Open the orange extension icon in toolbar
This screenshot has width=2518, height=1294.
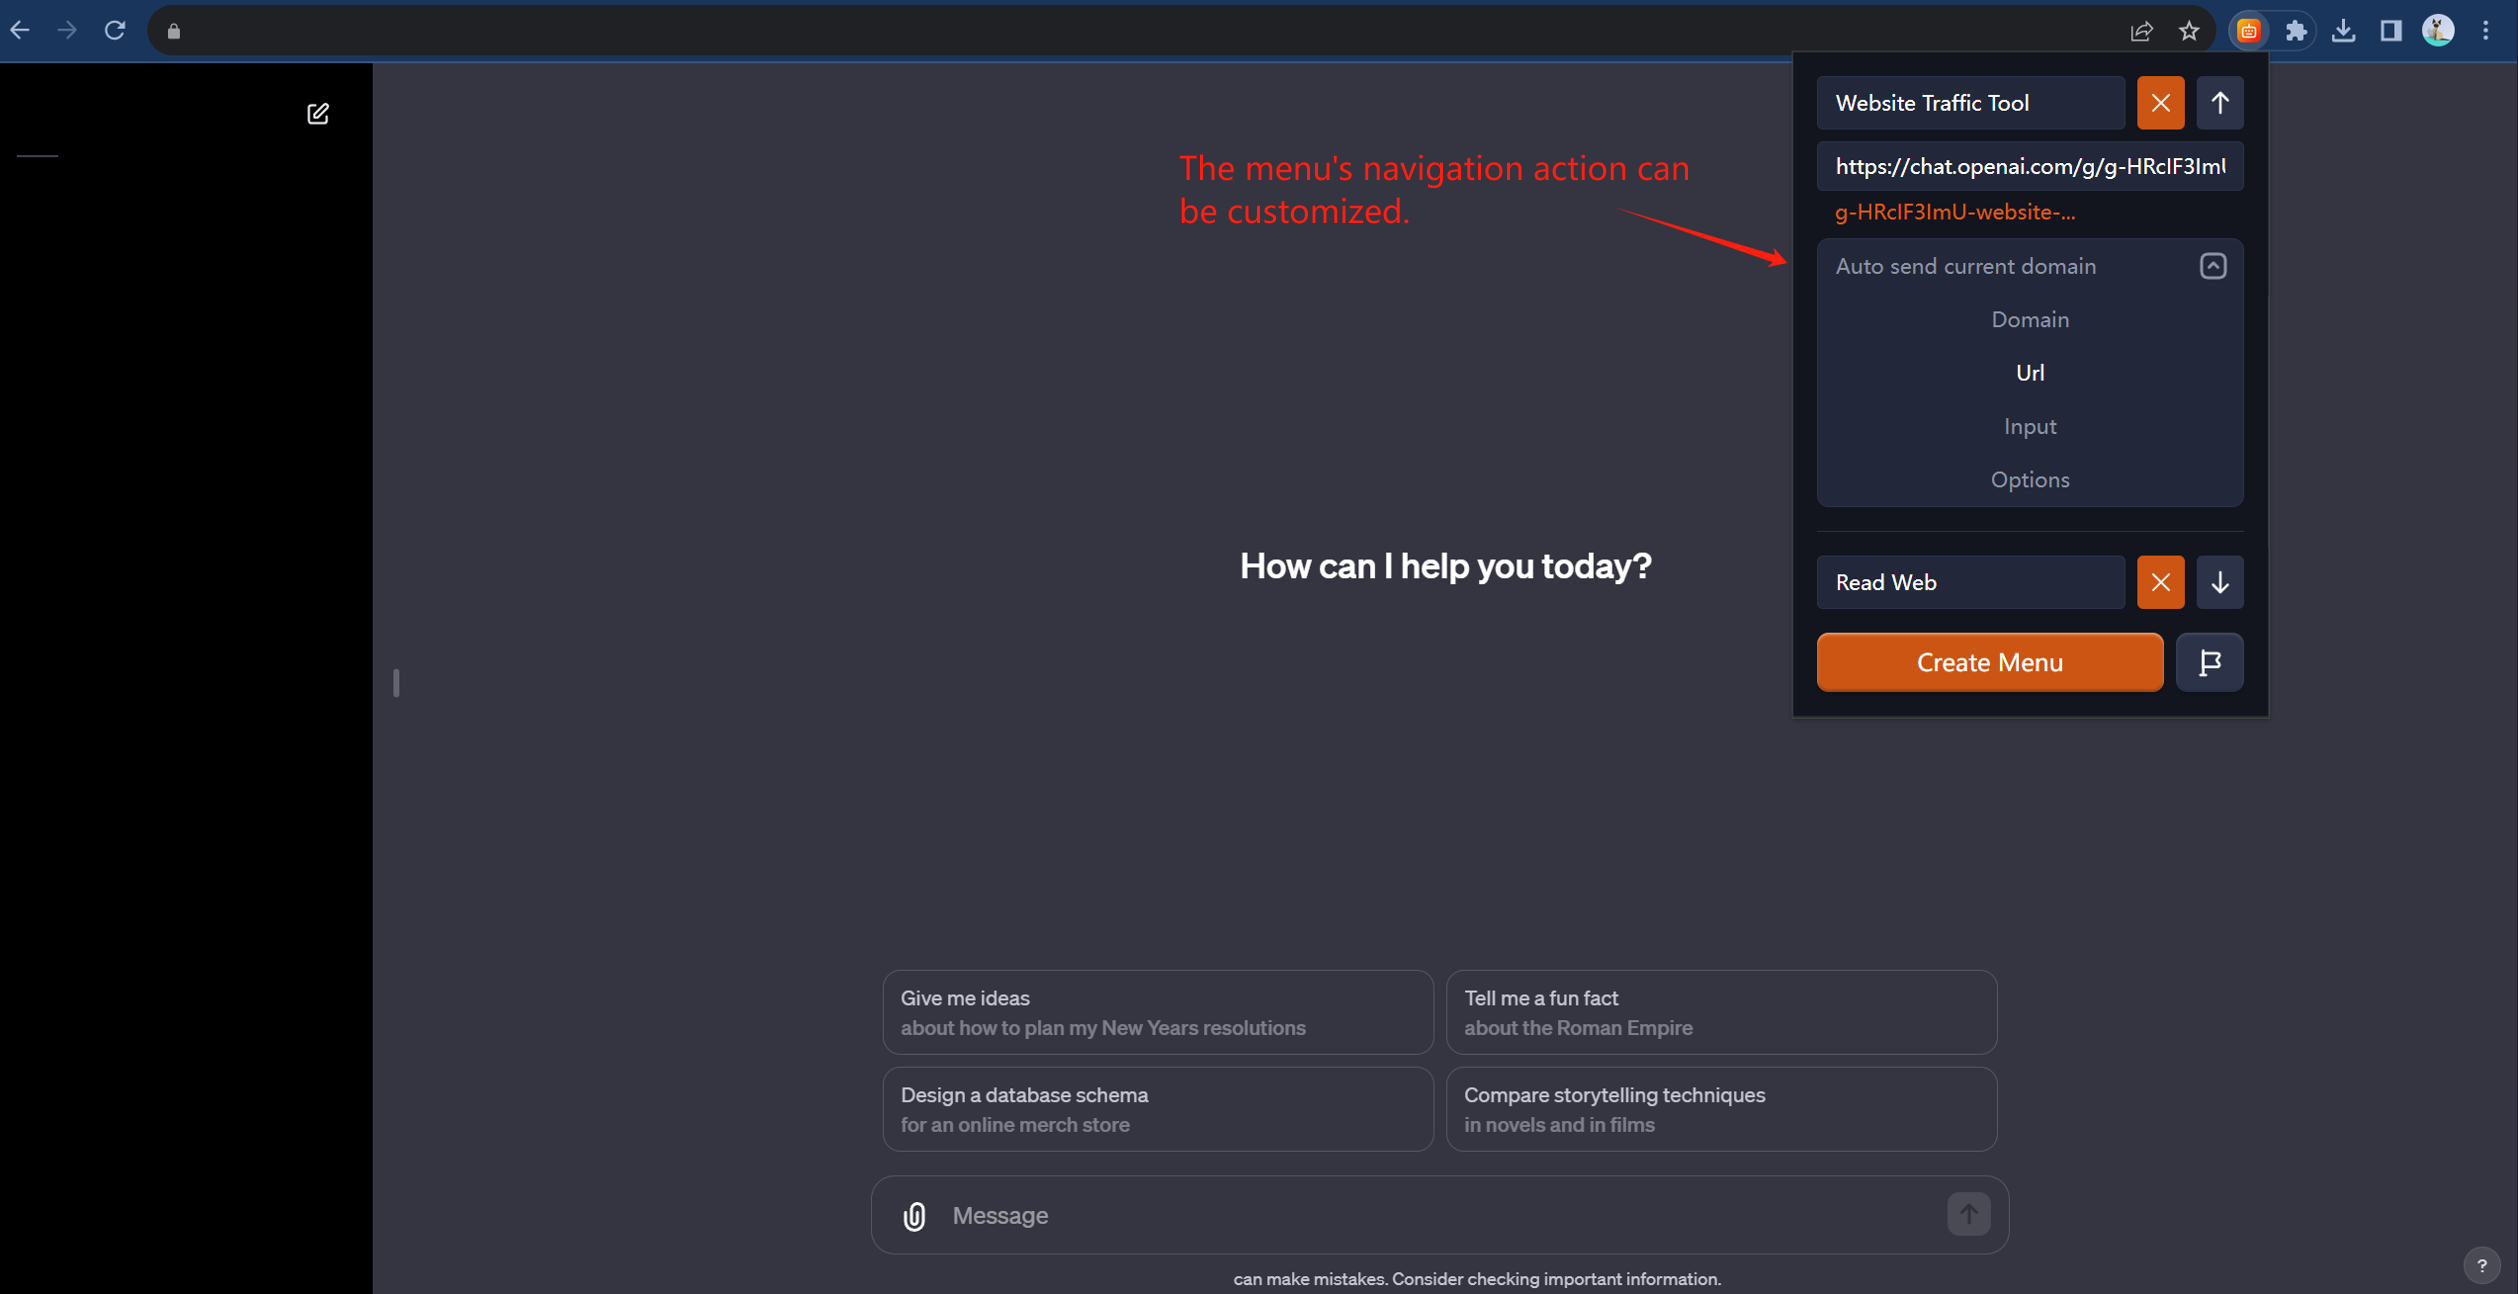2248,31
